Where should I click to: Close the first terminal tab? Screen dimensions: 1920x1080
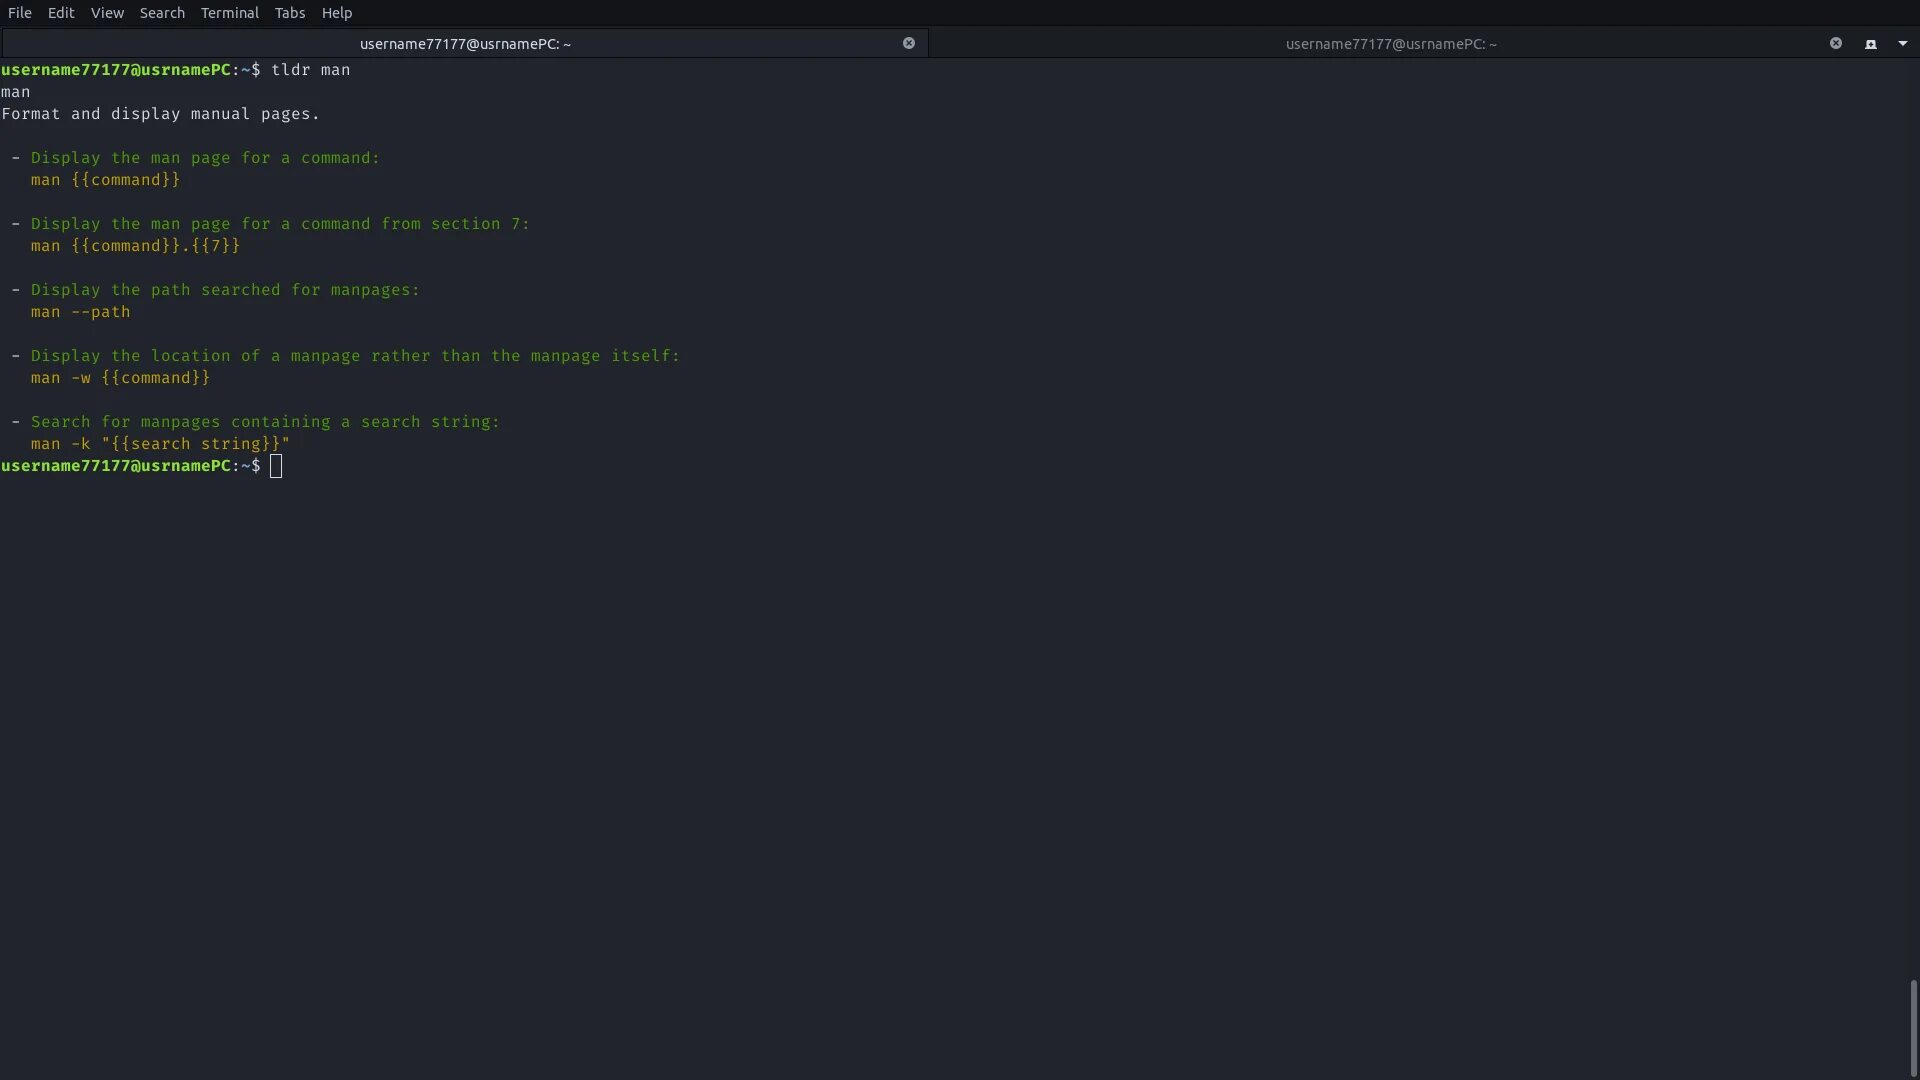pyautogui.click(x=908, y=43)
